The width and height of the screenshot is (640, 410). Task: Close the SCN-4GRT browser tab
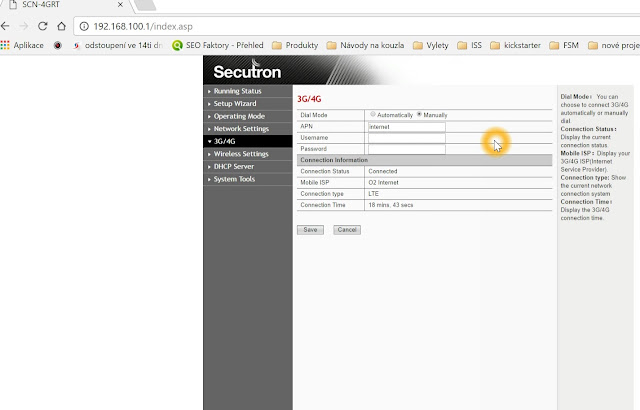[120, 5]
